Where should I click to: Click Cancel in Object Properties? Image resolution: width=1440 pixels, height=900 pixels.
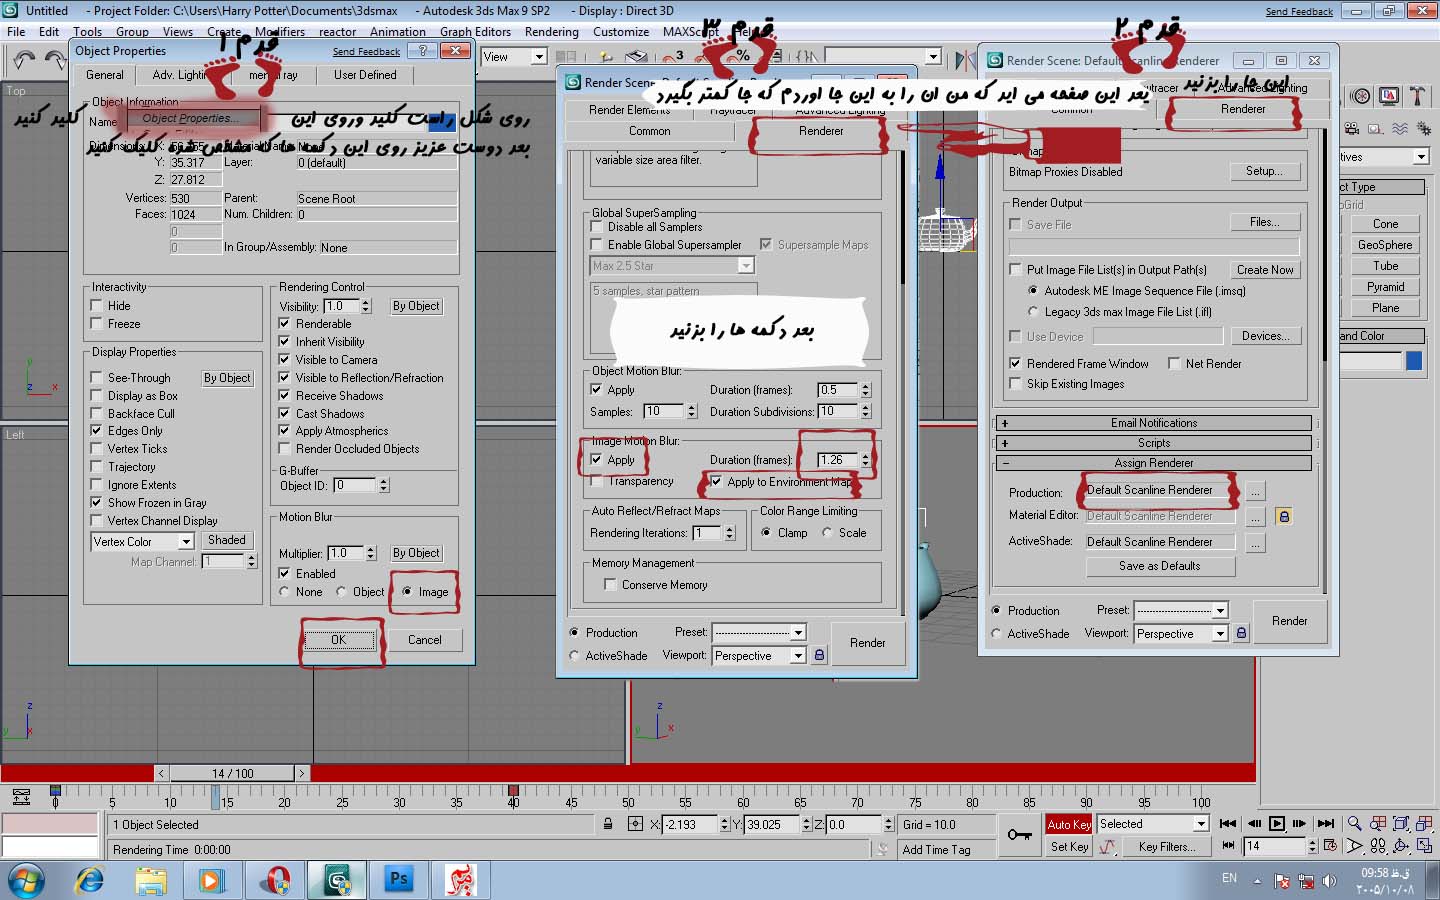pos(424,640)
